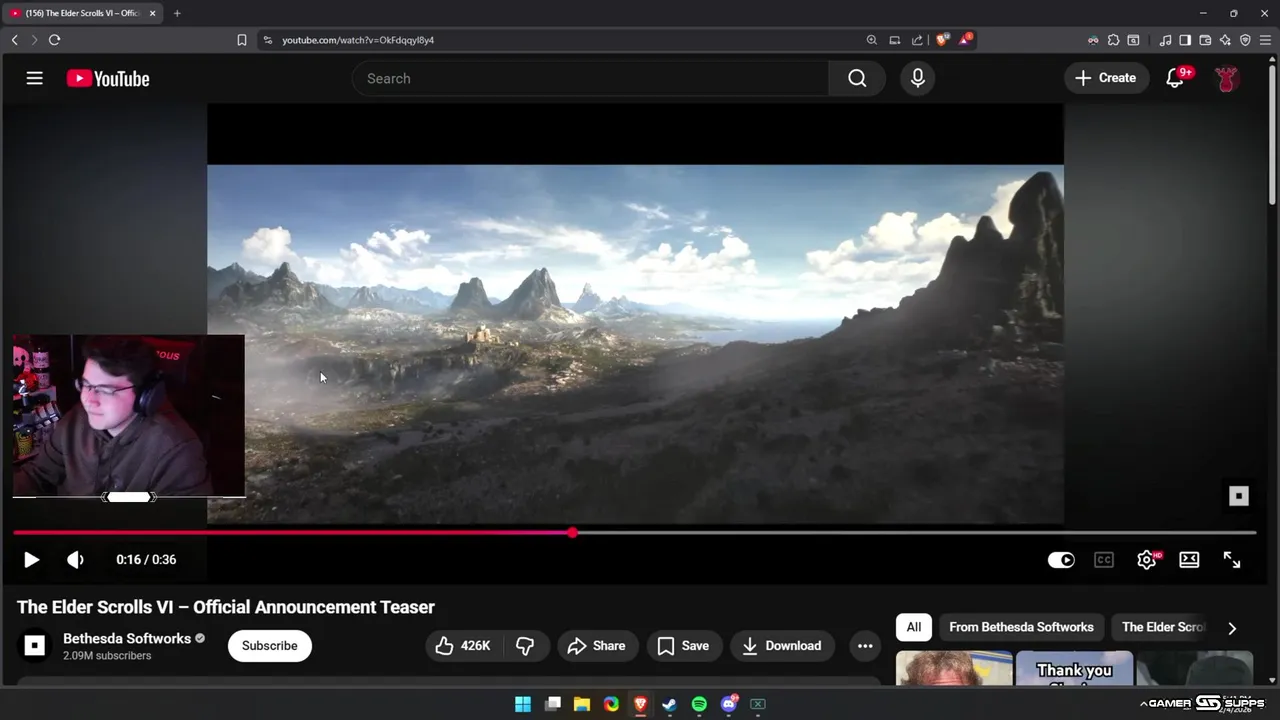
Task: Open the Create menu
Action: coord(1106,78)
